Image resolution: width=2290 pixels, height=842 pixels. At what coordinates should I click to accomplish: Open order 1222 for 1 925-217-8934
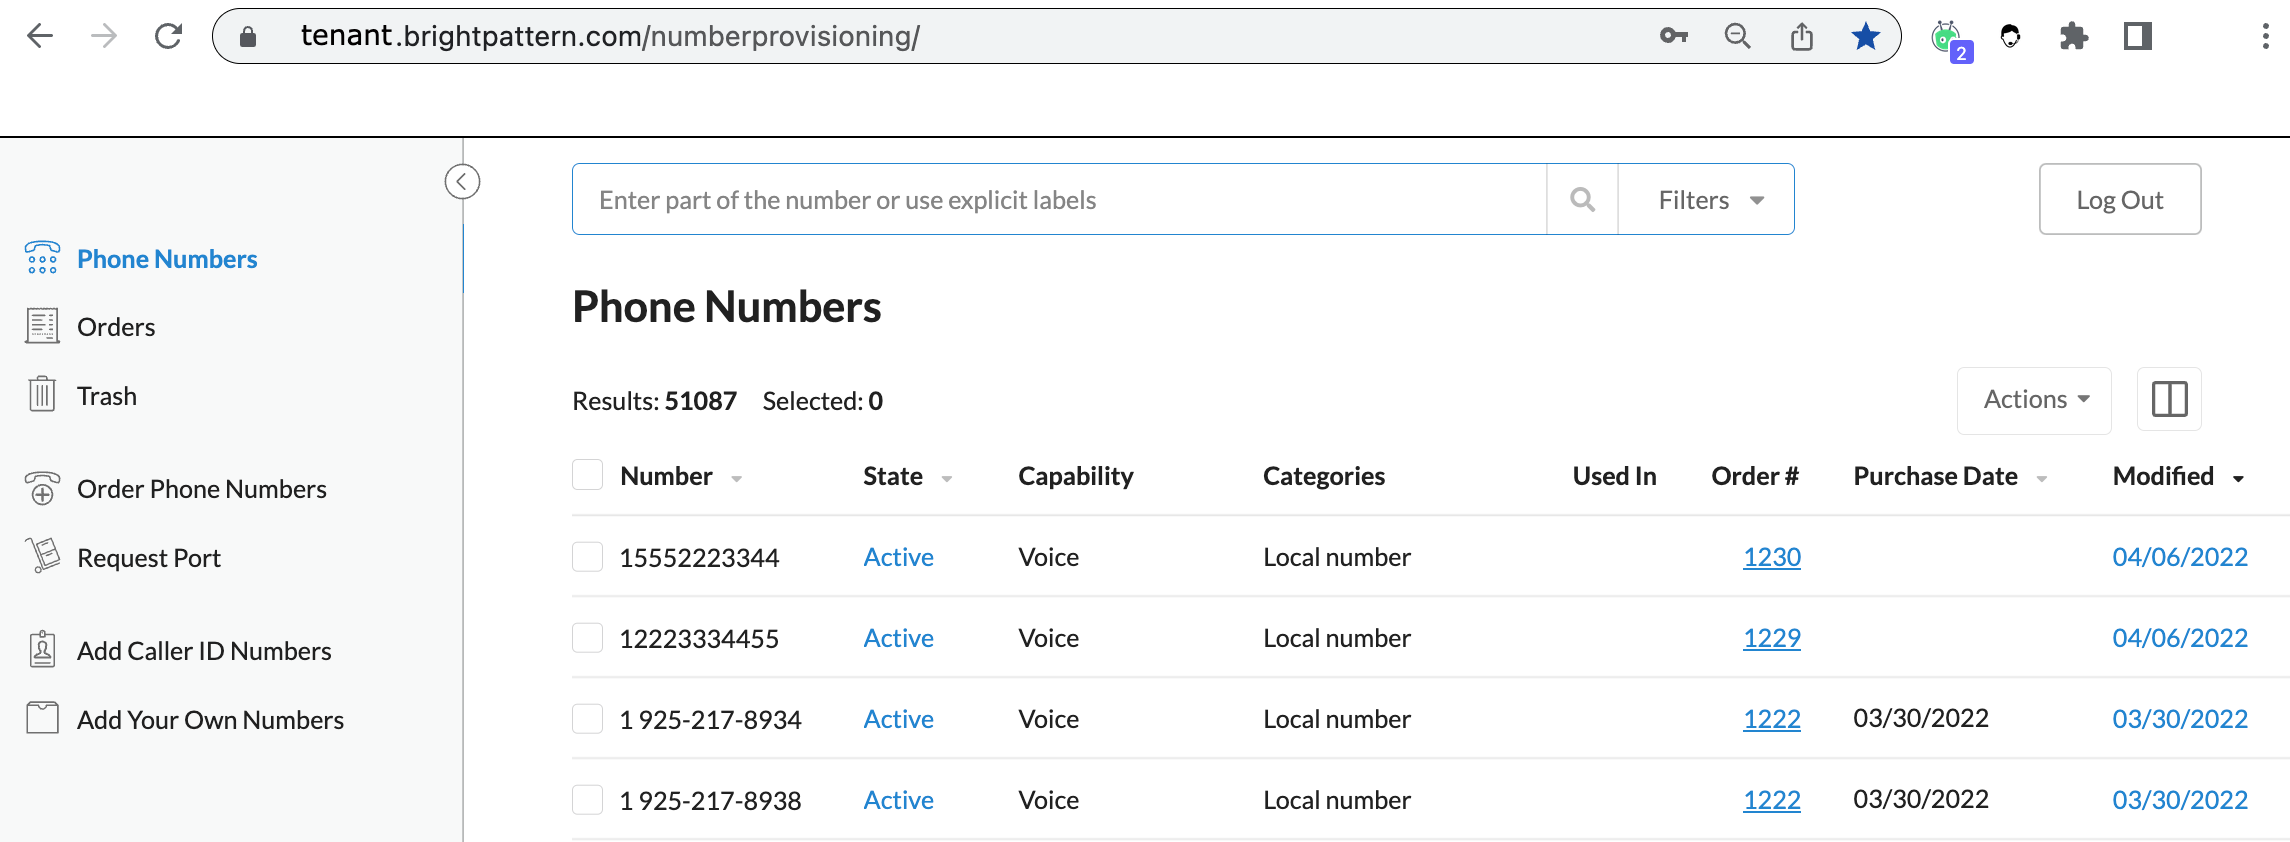pos(1772,719)
